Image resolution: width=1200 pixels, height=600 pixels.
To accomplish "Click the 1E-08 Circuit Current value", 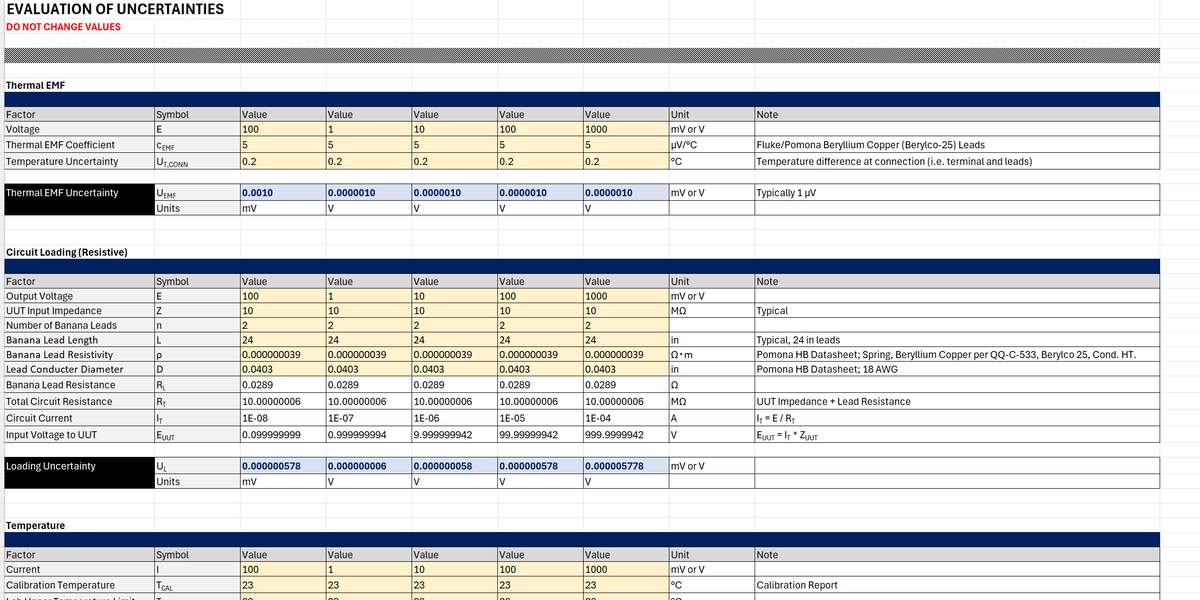I will pyautogui.click(x=254, y=418).
